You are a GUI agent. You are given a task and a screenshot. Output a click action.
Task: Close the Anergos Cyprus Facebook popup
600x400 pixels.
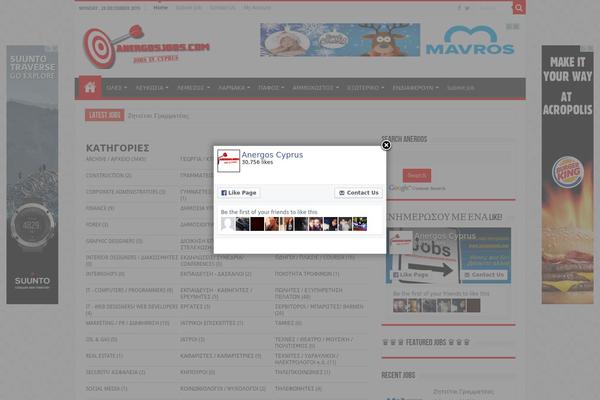point(386,145)
